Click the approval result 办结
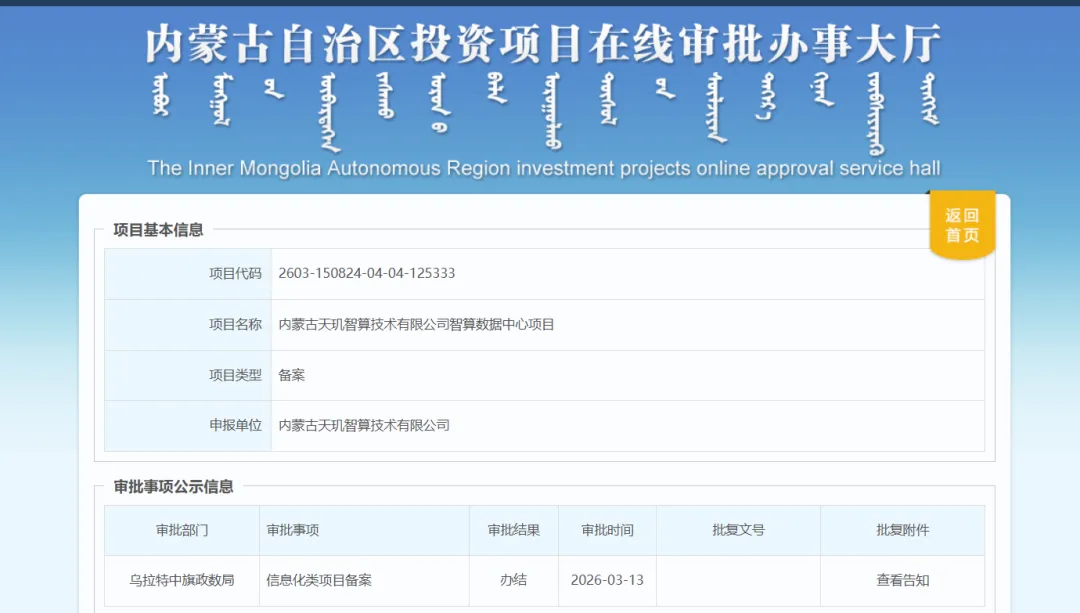1080x613 pixels. click(x=514, y=580)
